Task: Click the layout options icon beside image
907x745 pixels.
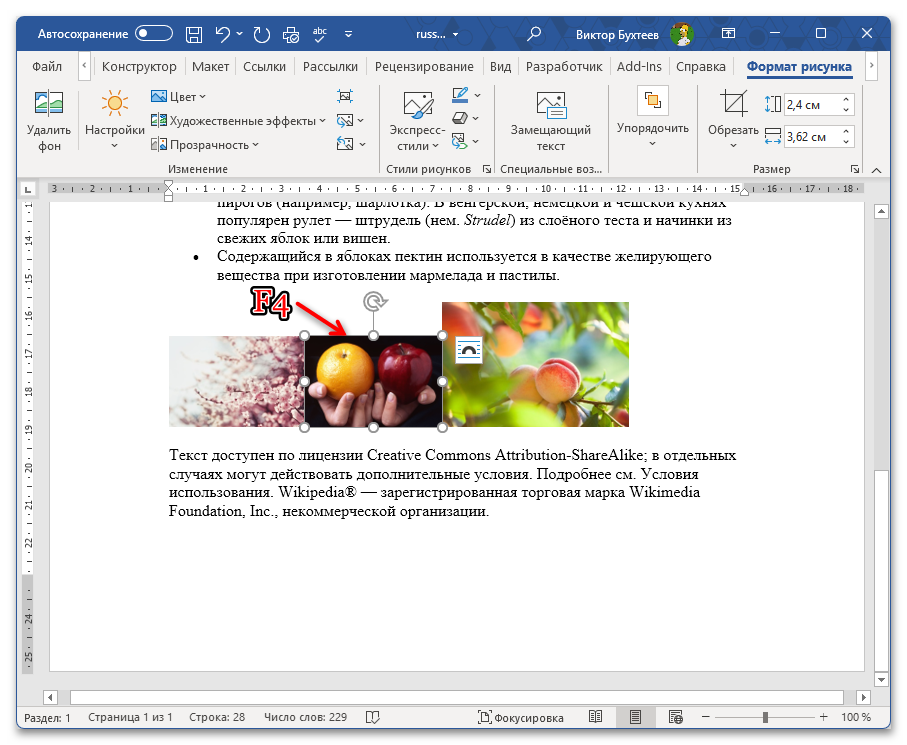Action: point(469,350)
